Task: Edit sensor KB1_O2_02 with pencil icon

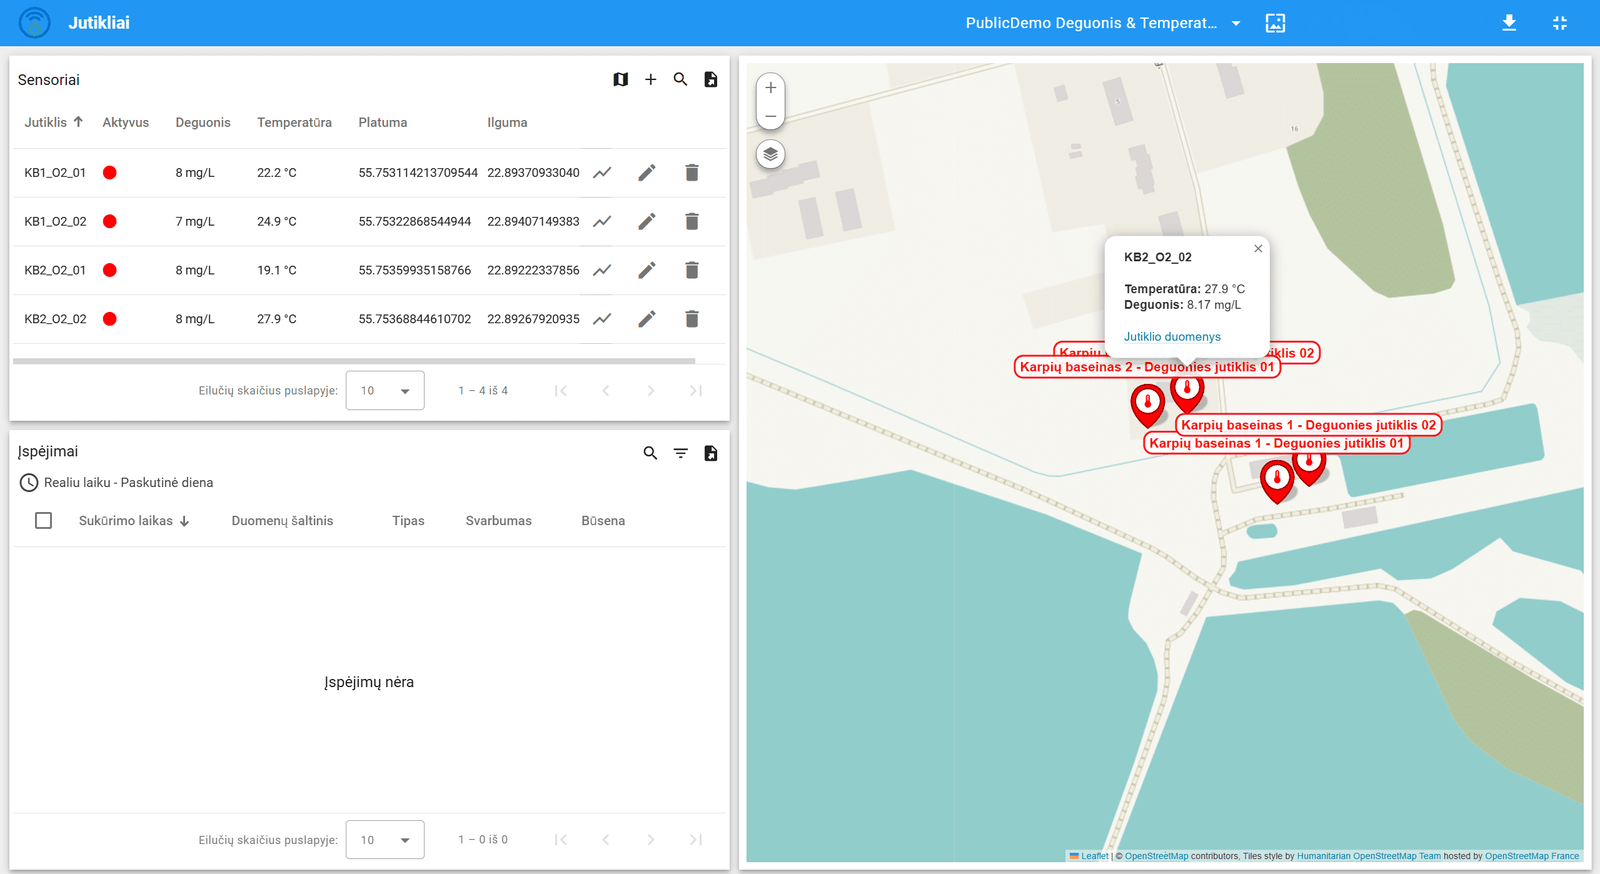Action: [647, 222]
